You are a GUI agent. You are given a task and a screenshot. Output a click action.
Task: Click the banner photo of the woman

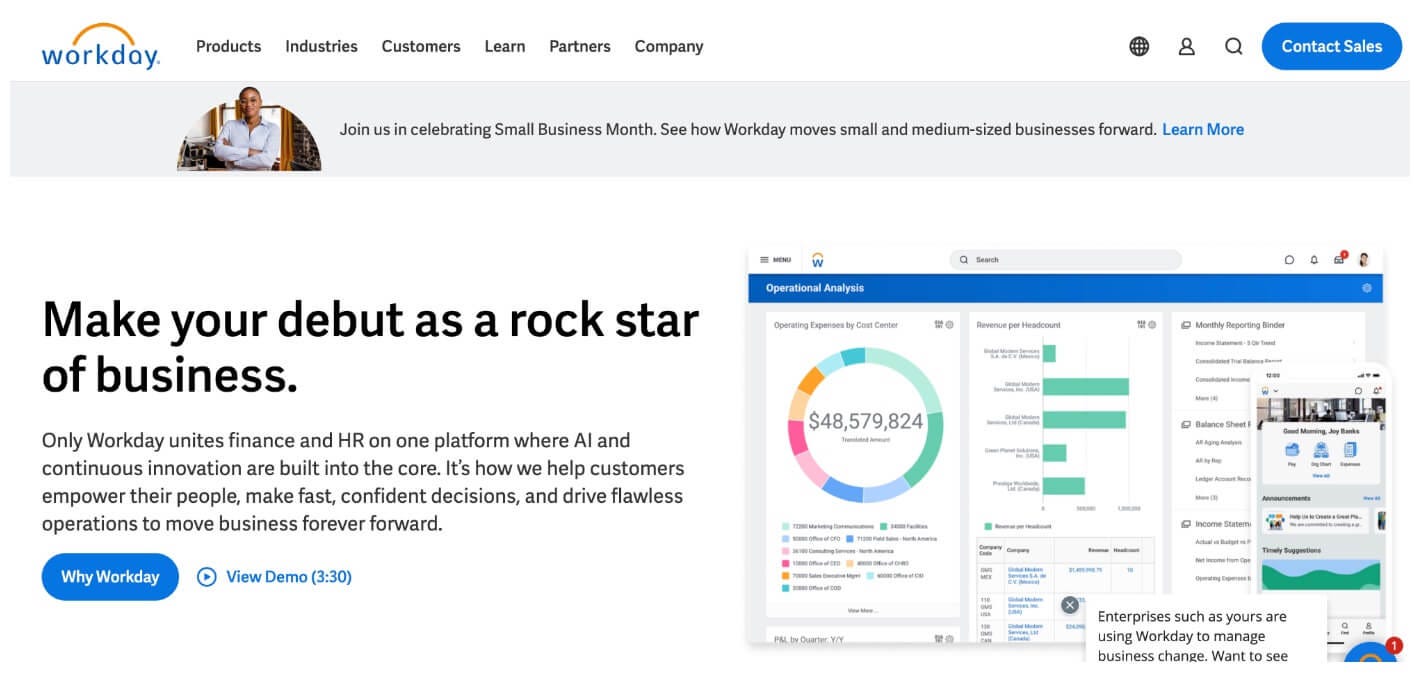(x=249, y=128)
